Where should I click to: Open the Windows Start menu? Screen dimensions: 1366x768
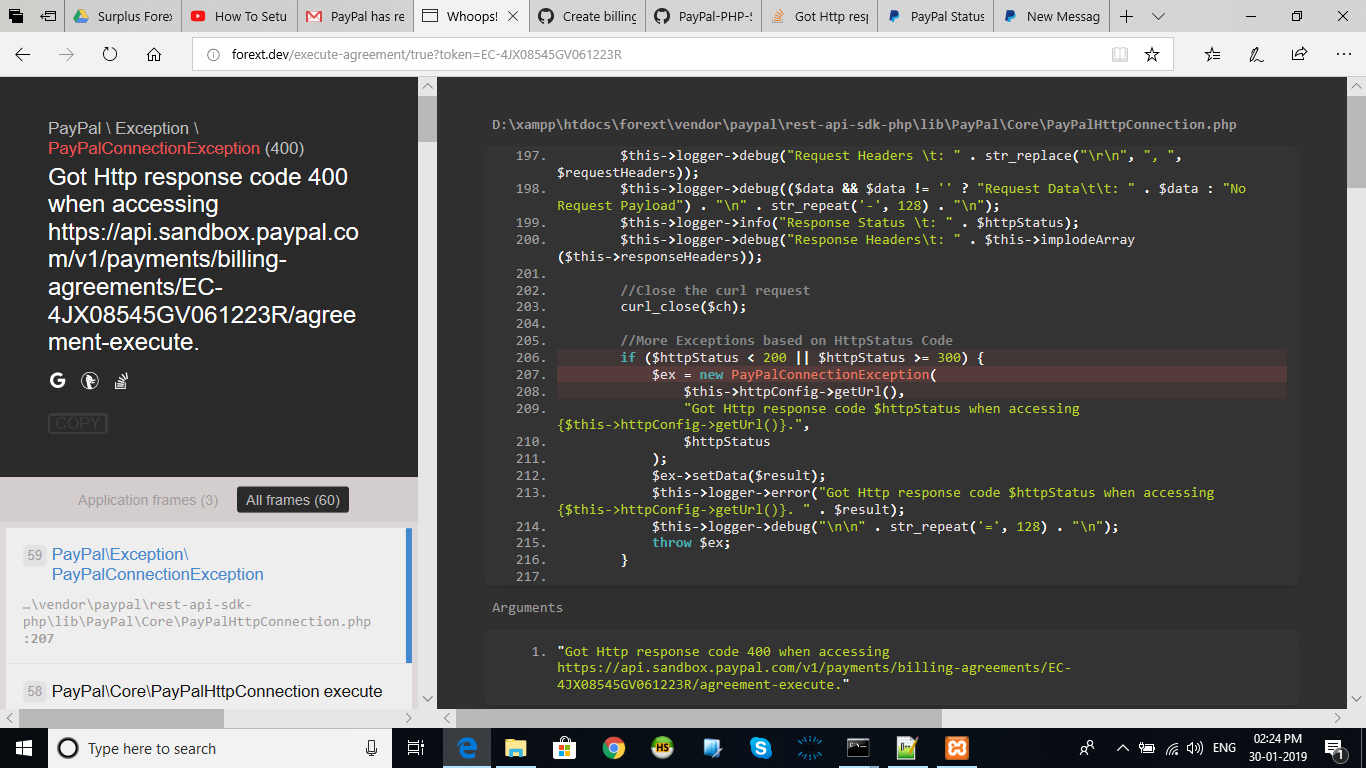pos(23,748)
